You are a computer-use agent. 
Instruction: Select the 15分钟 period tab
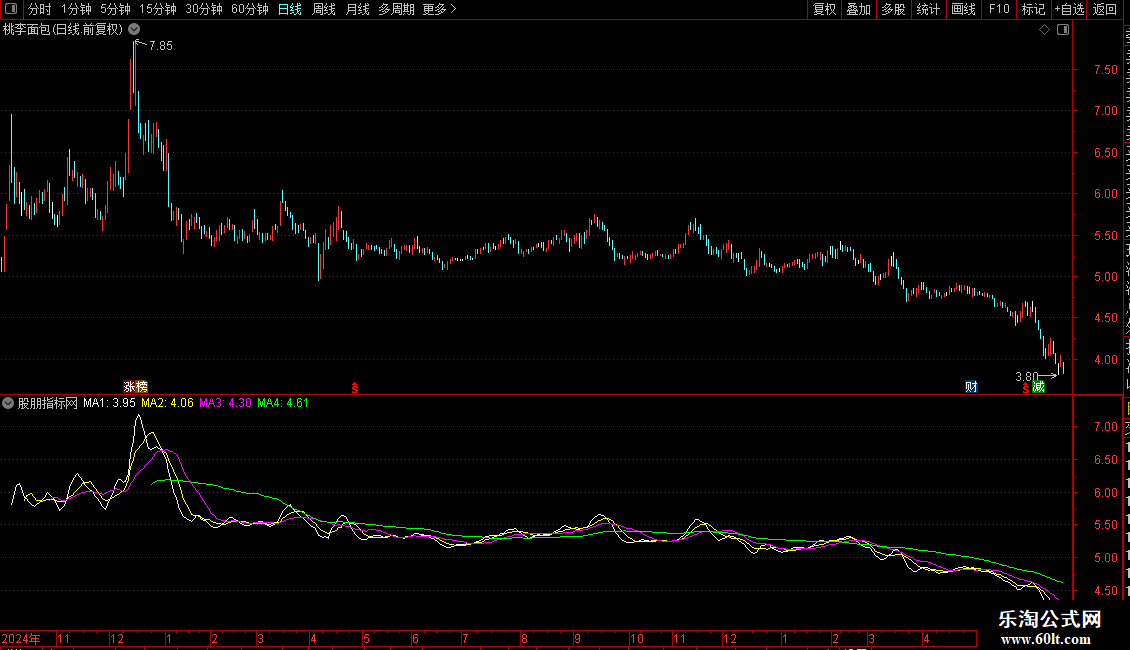[158, 9]
